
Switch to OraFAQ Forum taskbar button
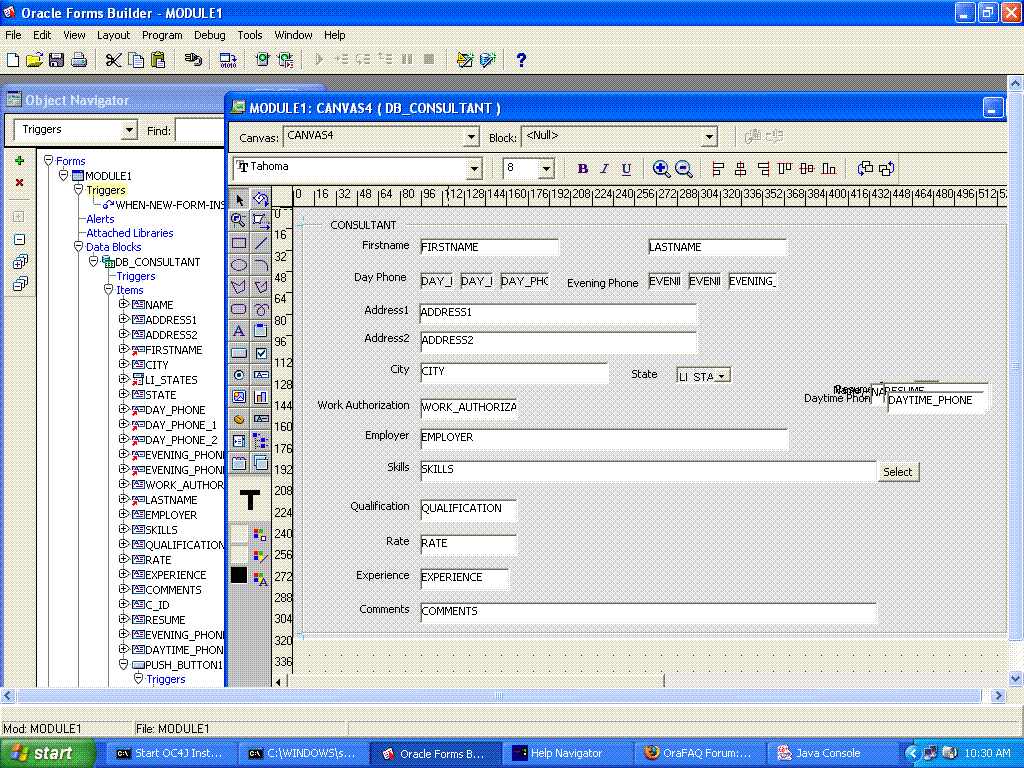click(699, 753)
